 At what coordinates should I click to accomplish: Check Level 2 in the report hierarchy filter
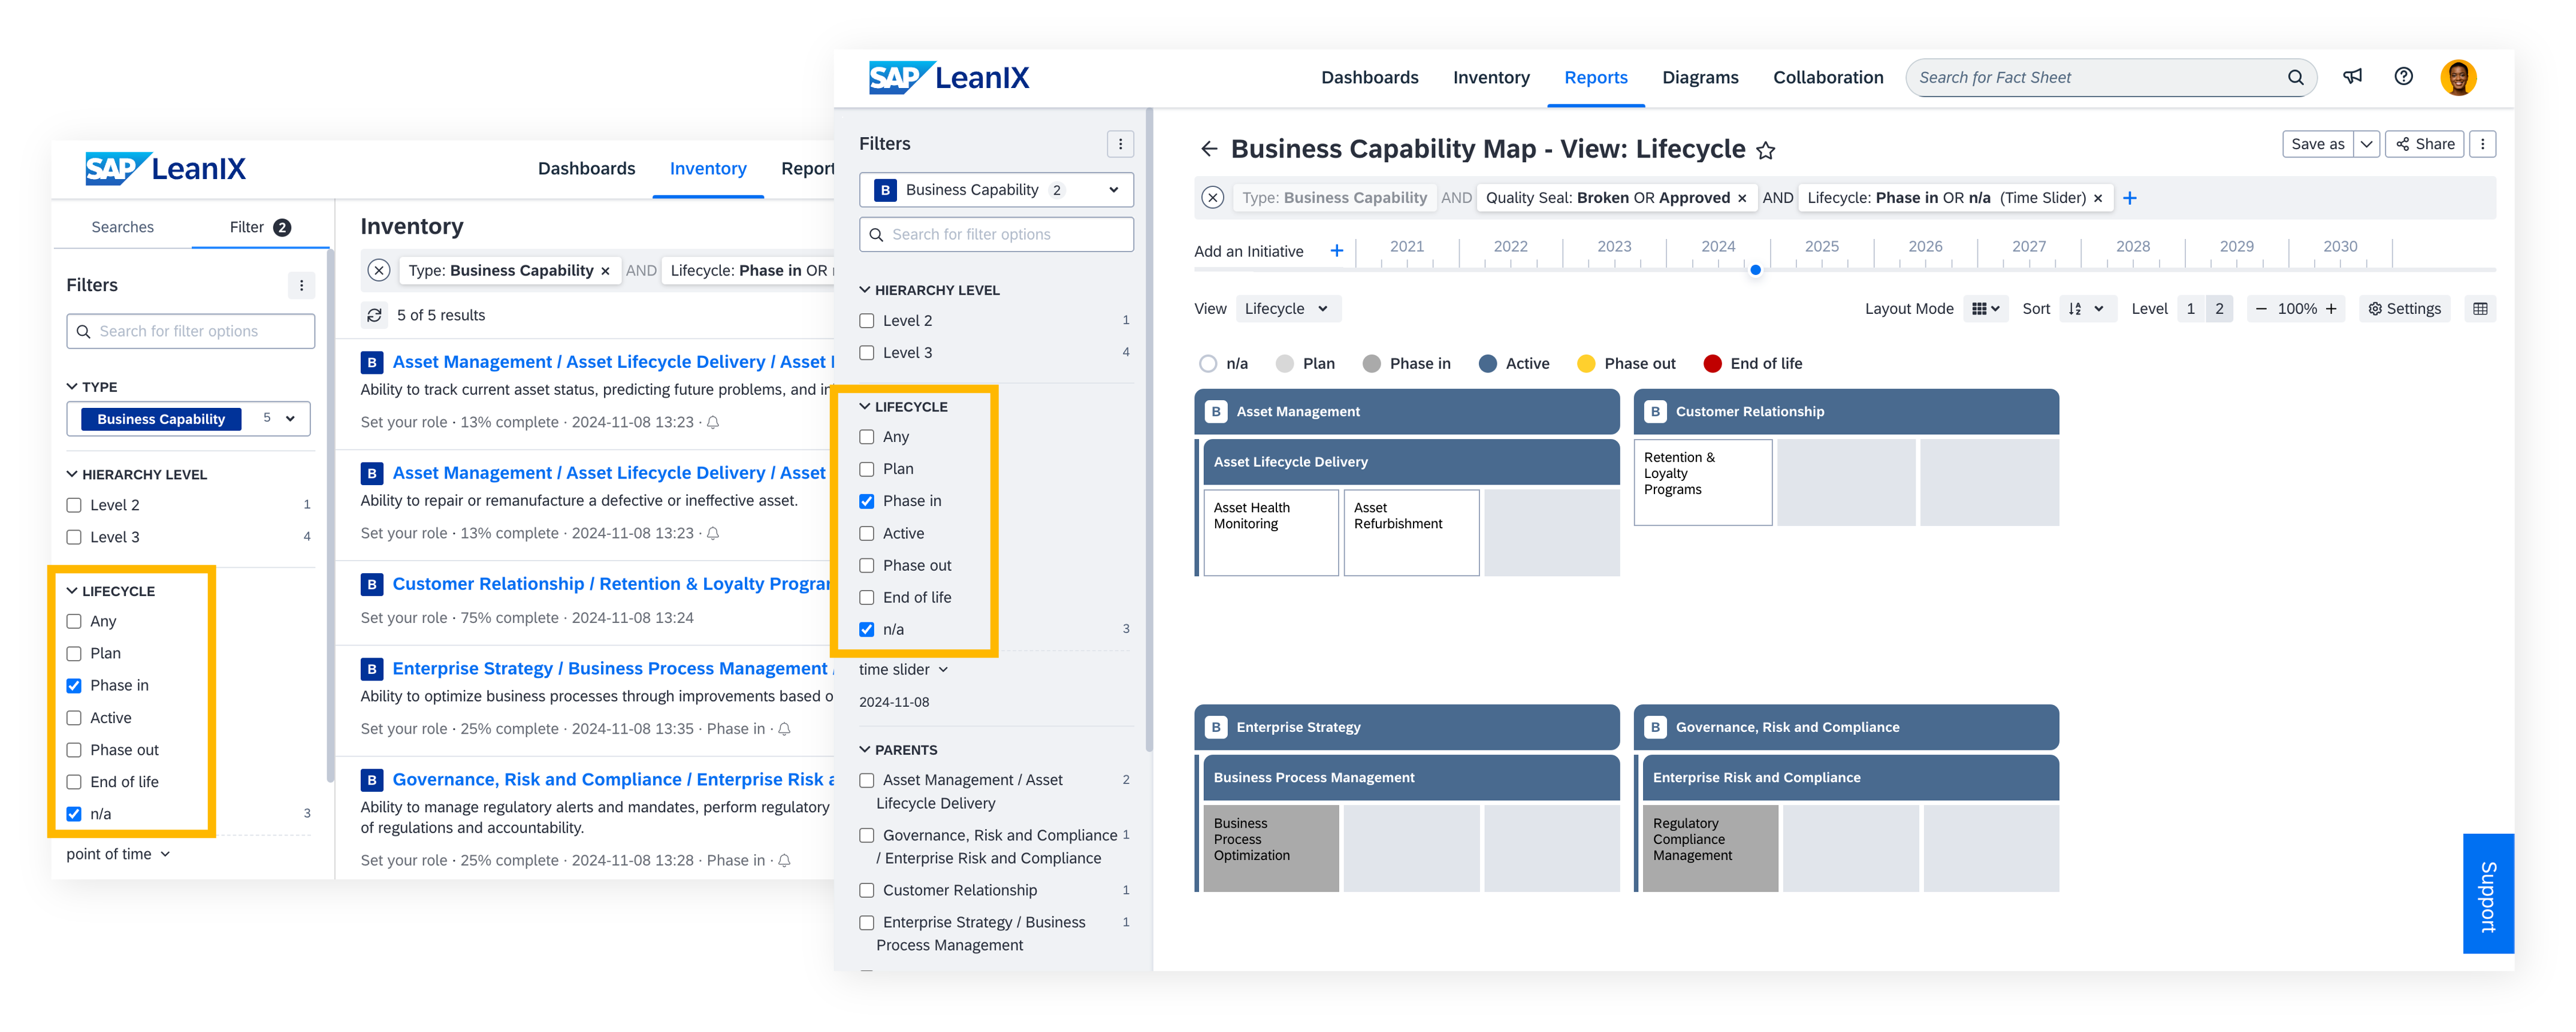click(x=867, y=321)
